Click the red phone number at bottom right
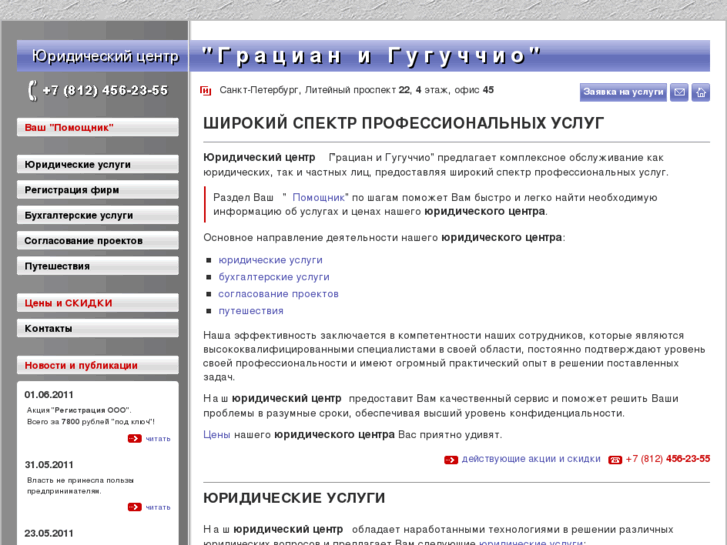Image resolution: width=727 pixels, height=545 pixels. pos(668,459)
